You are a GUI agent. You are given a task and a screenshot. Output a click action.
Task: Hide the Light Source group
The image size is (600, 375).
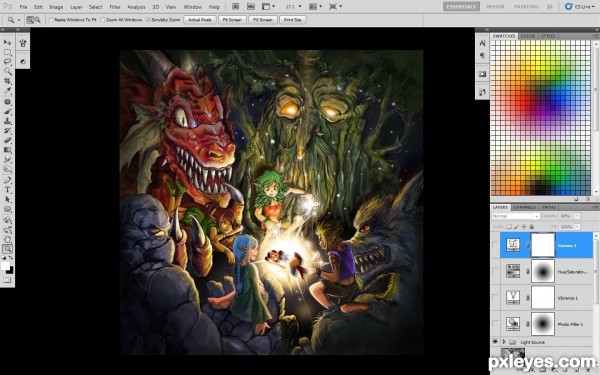495,342
